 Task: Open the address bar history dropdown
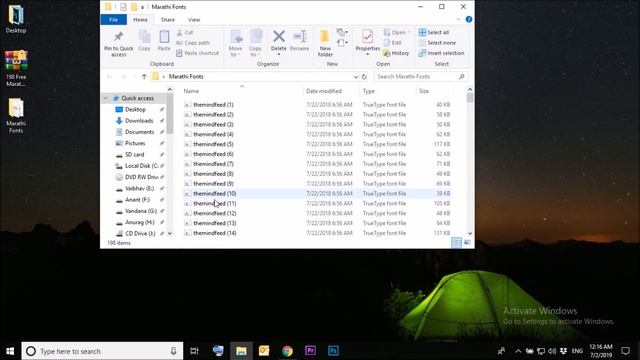[x=356, y=77]
